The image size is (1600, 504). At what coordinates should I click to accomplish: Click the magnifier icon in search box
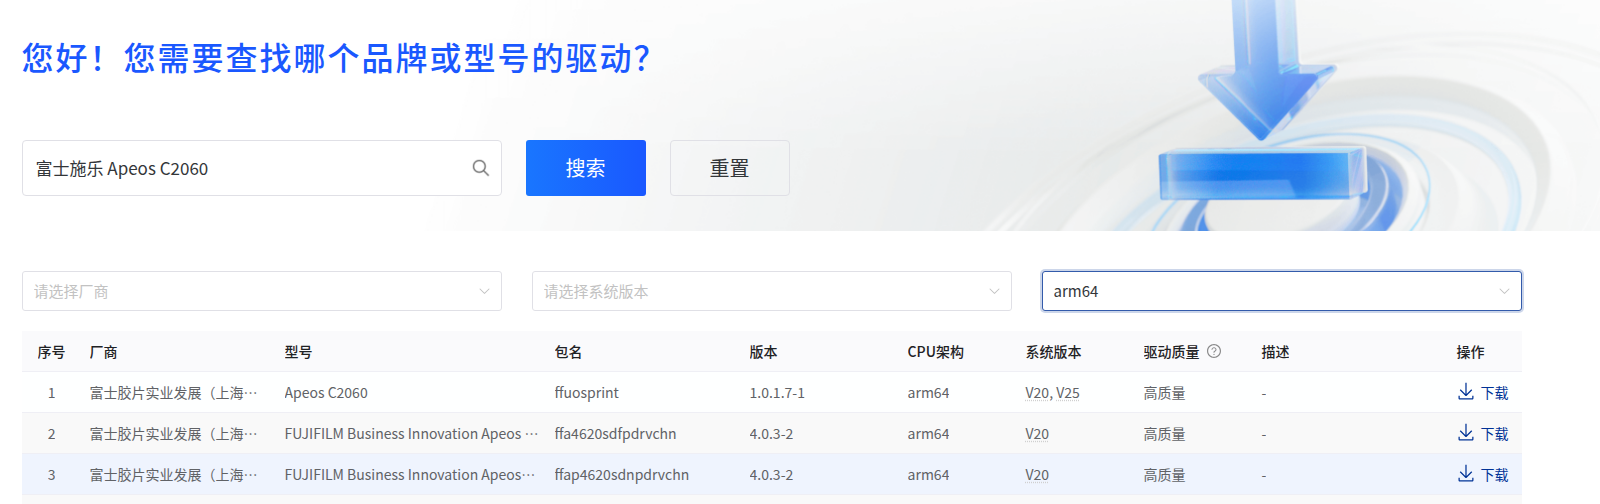tap(480, 168)
